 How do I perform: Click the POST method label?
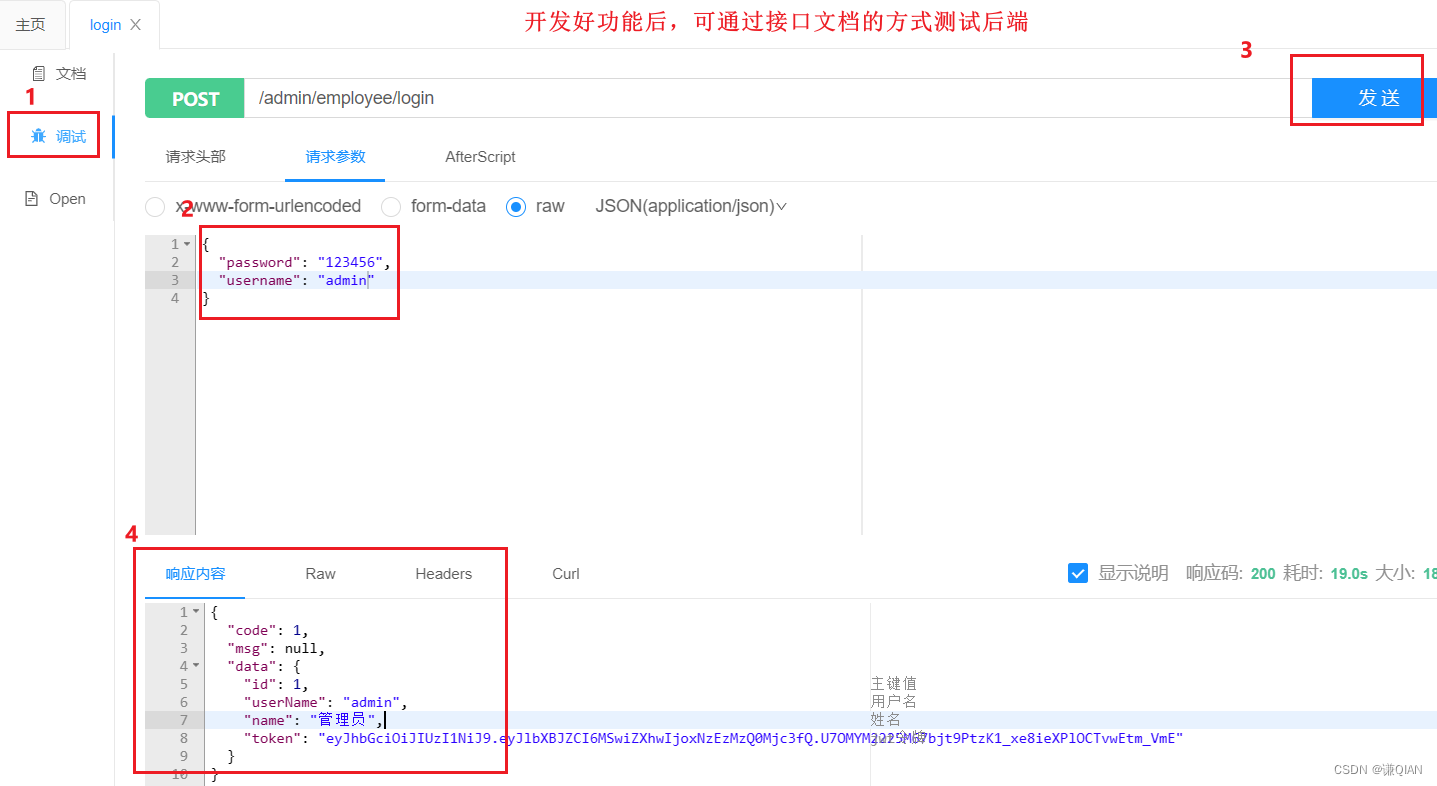pyautogui.click(x=195, y=98)
